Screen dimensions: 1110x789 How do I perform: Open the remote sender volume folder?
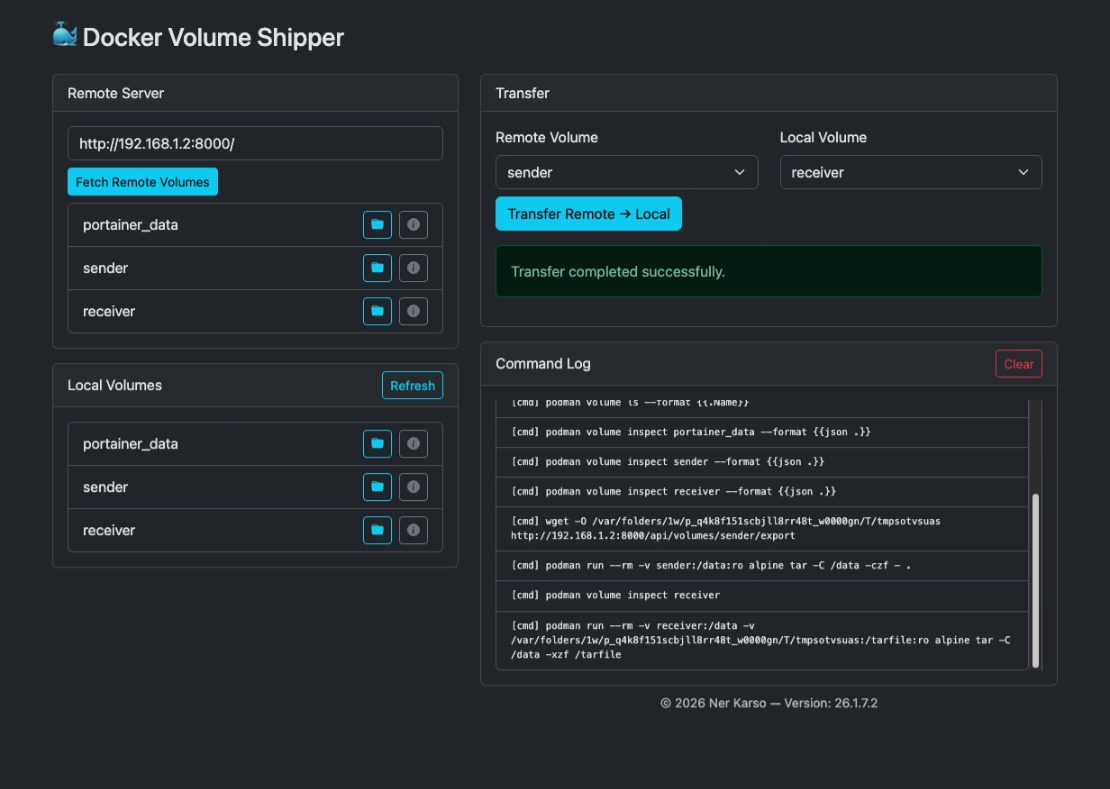tap(377, 268)
